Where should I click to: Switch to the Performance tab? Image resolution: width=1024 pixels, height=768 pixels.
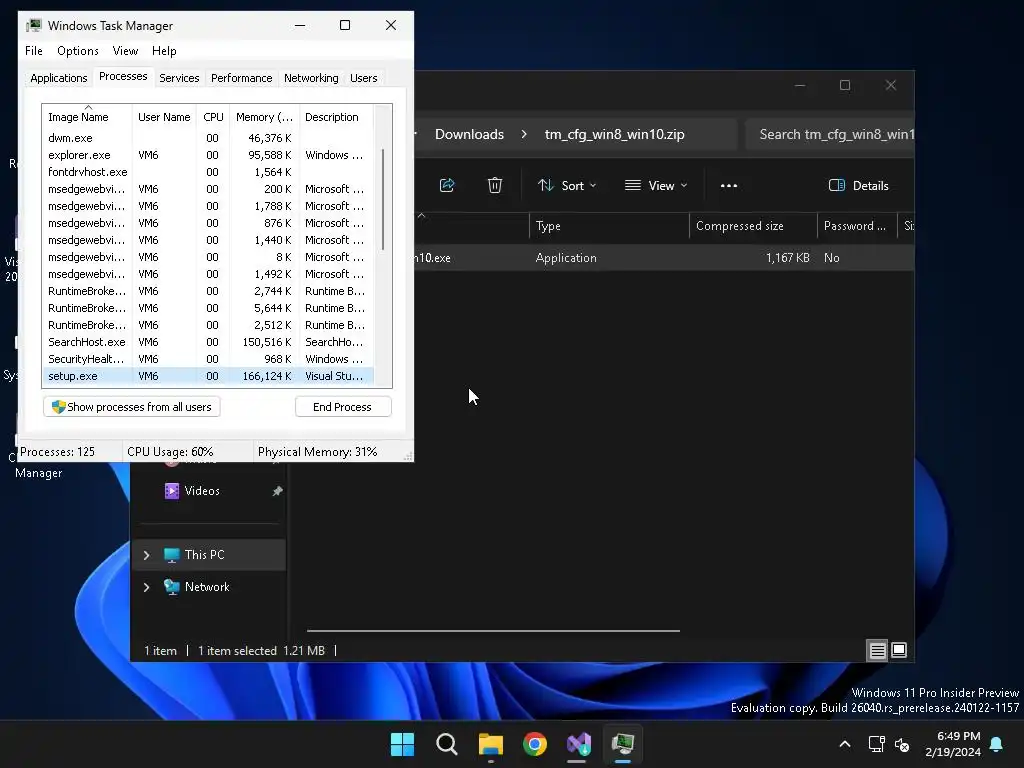point(242,78)
